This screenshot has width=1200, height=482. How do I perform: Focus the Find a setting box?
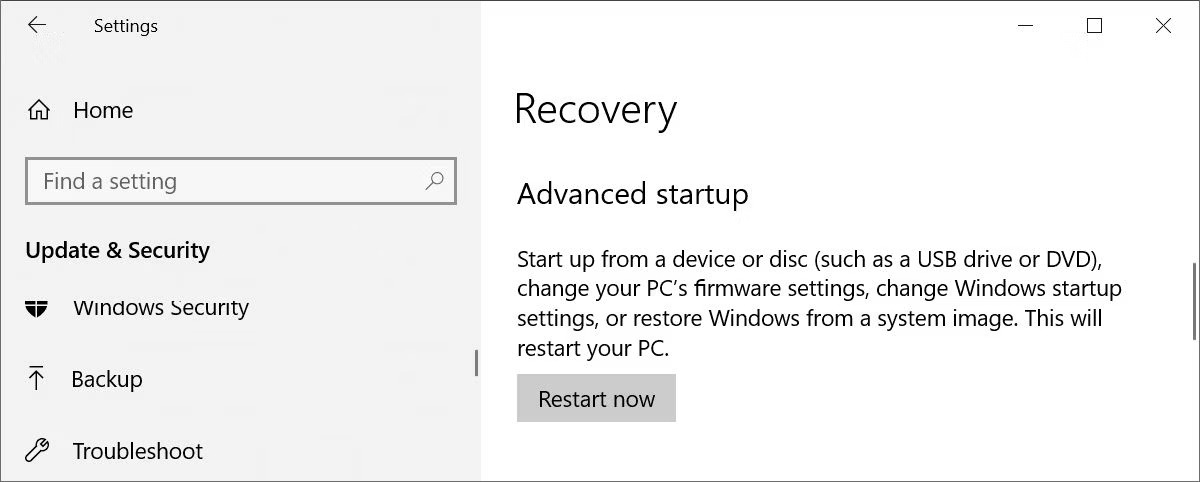click(241, 181)
